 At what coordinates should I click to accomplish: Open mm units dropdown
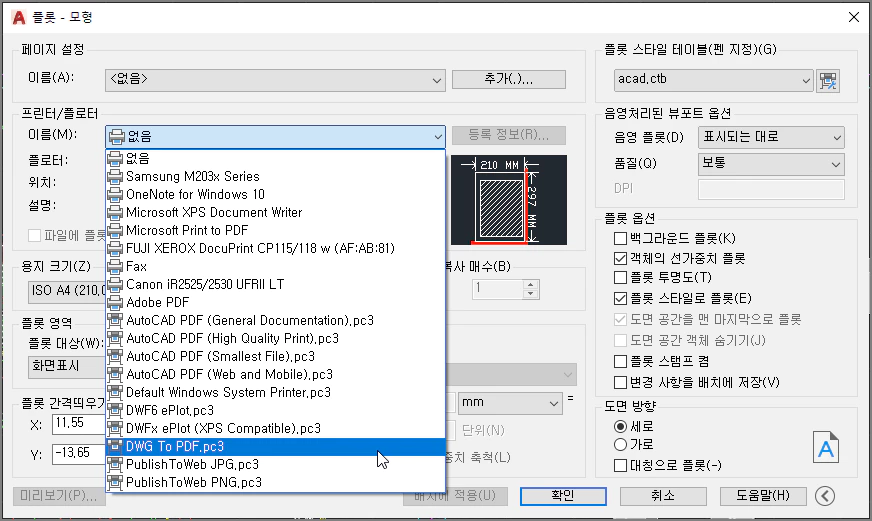(510, 403)
